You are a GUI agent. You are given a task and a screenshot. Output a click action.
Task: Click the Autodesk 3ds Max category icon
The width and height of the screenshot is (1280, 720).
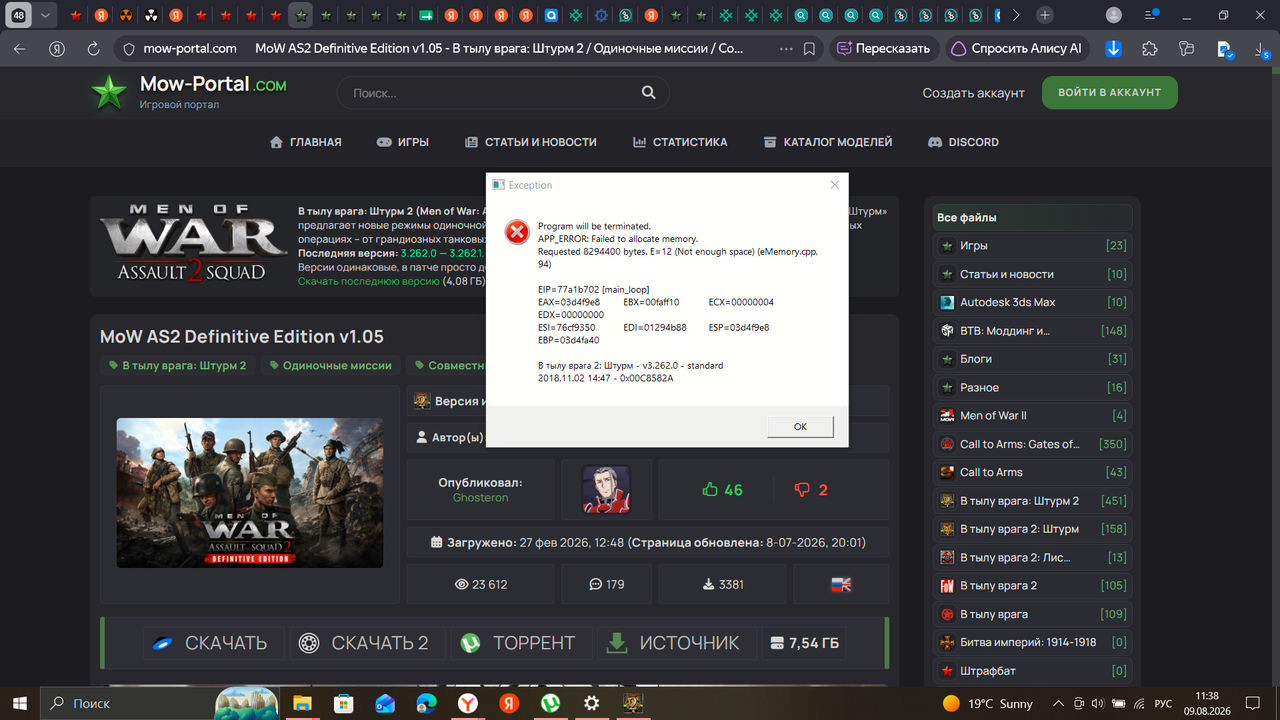[947, 302]
